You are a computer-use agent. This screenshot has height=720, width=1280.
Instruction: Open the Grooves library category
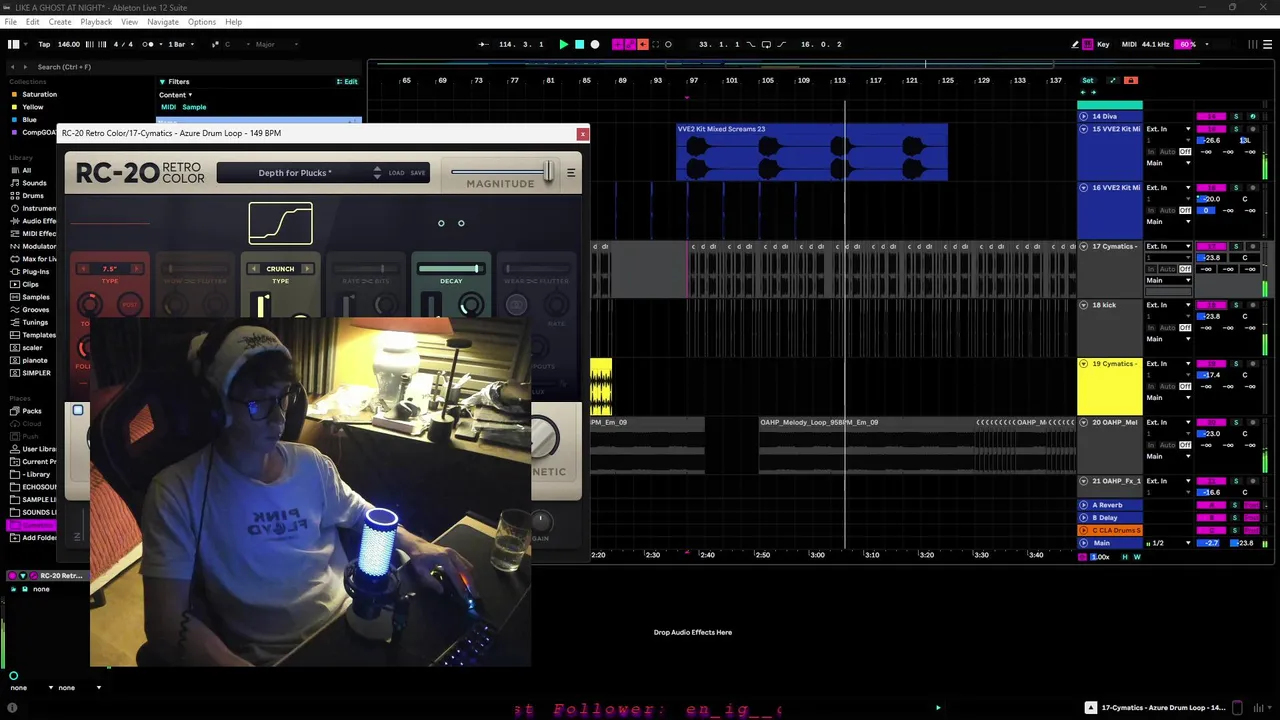(35, 310)
